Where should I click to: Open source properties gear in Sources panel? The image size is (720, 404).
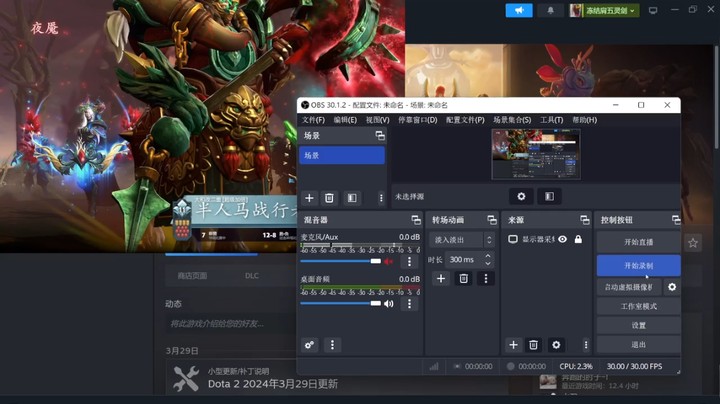click(x=556, y=345)
